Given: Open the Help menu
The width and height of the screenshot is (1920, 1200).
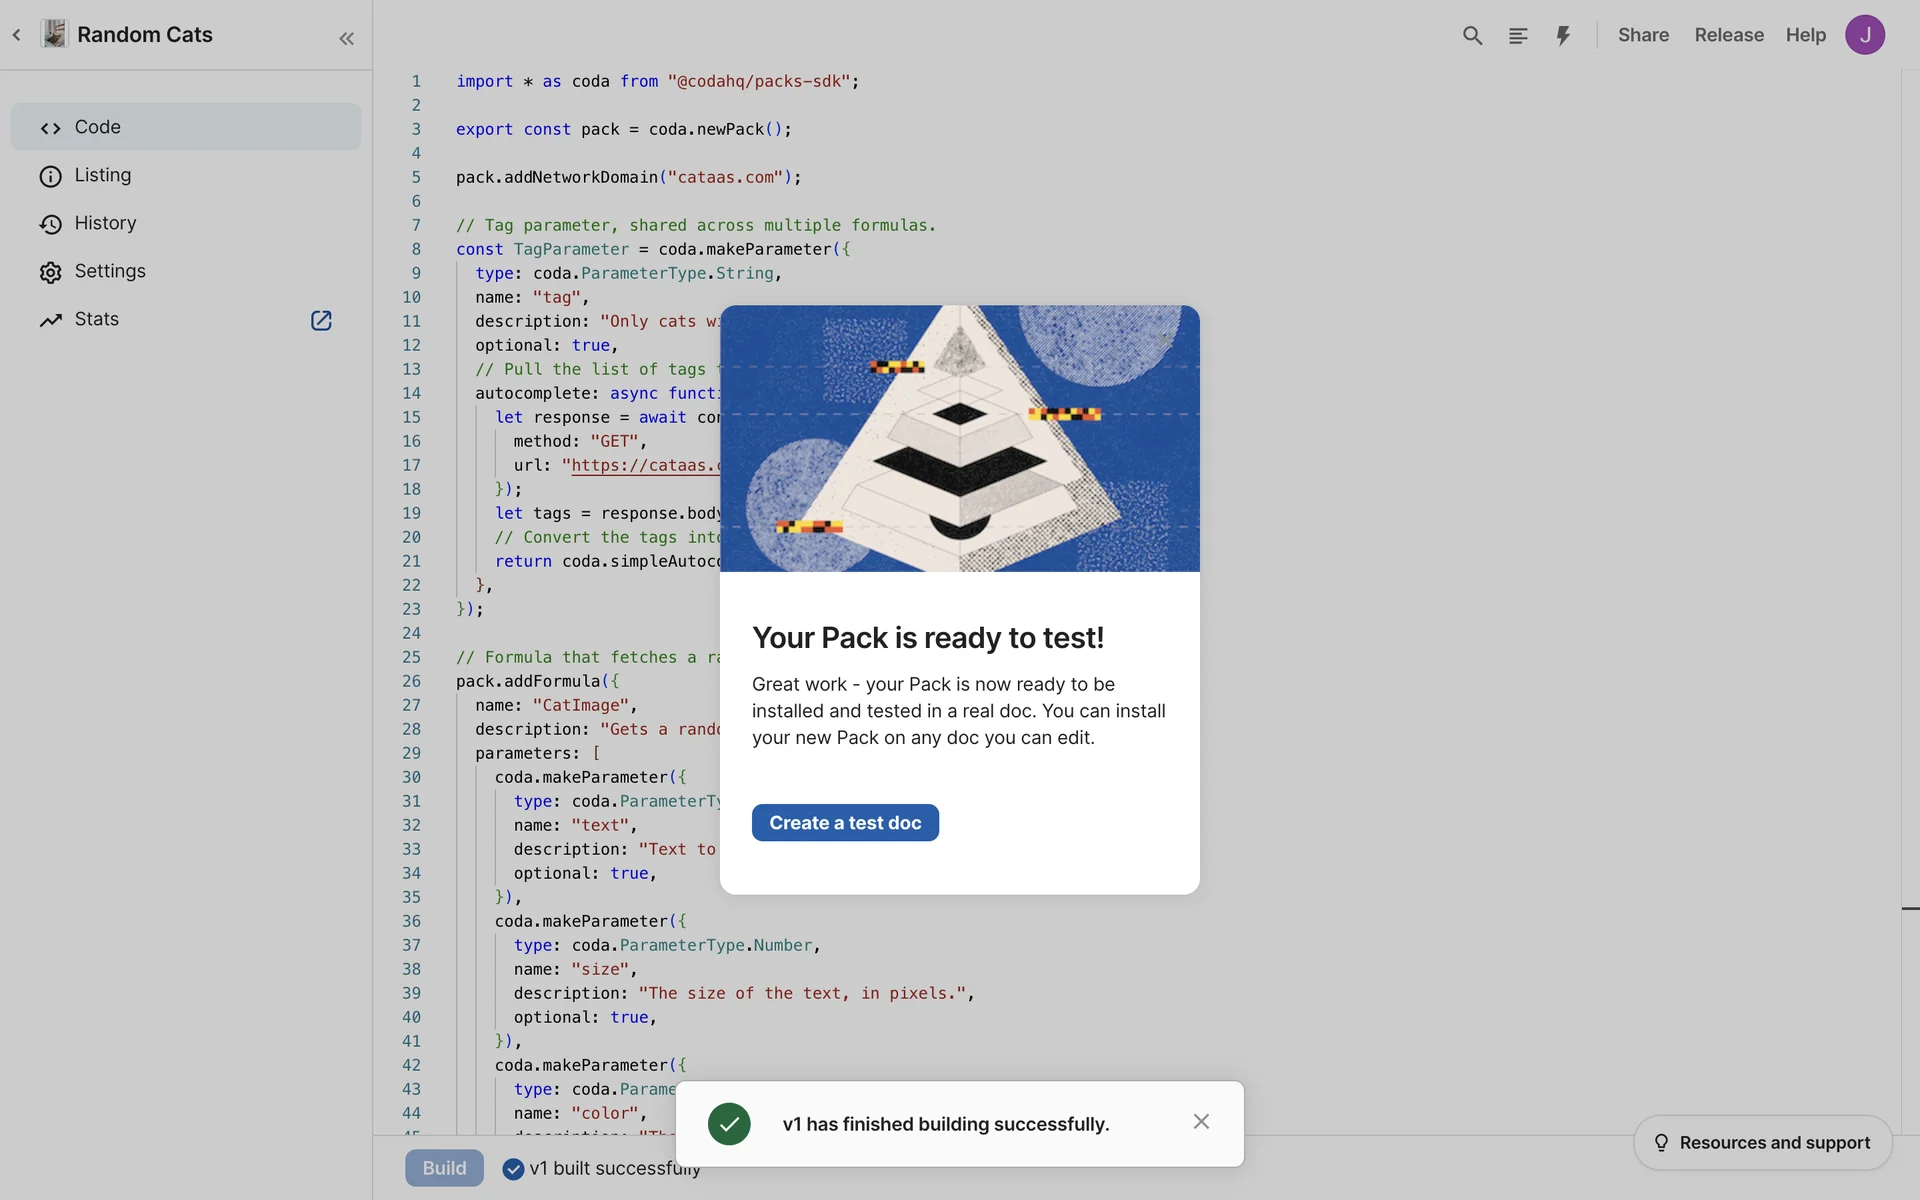Looking at the screenshot, I should pos(1805,35).
